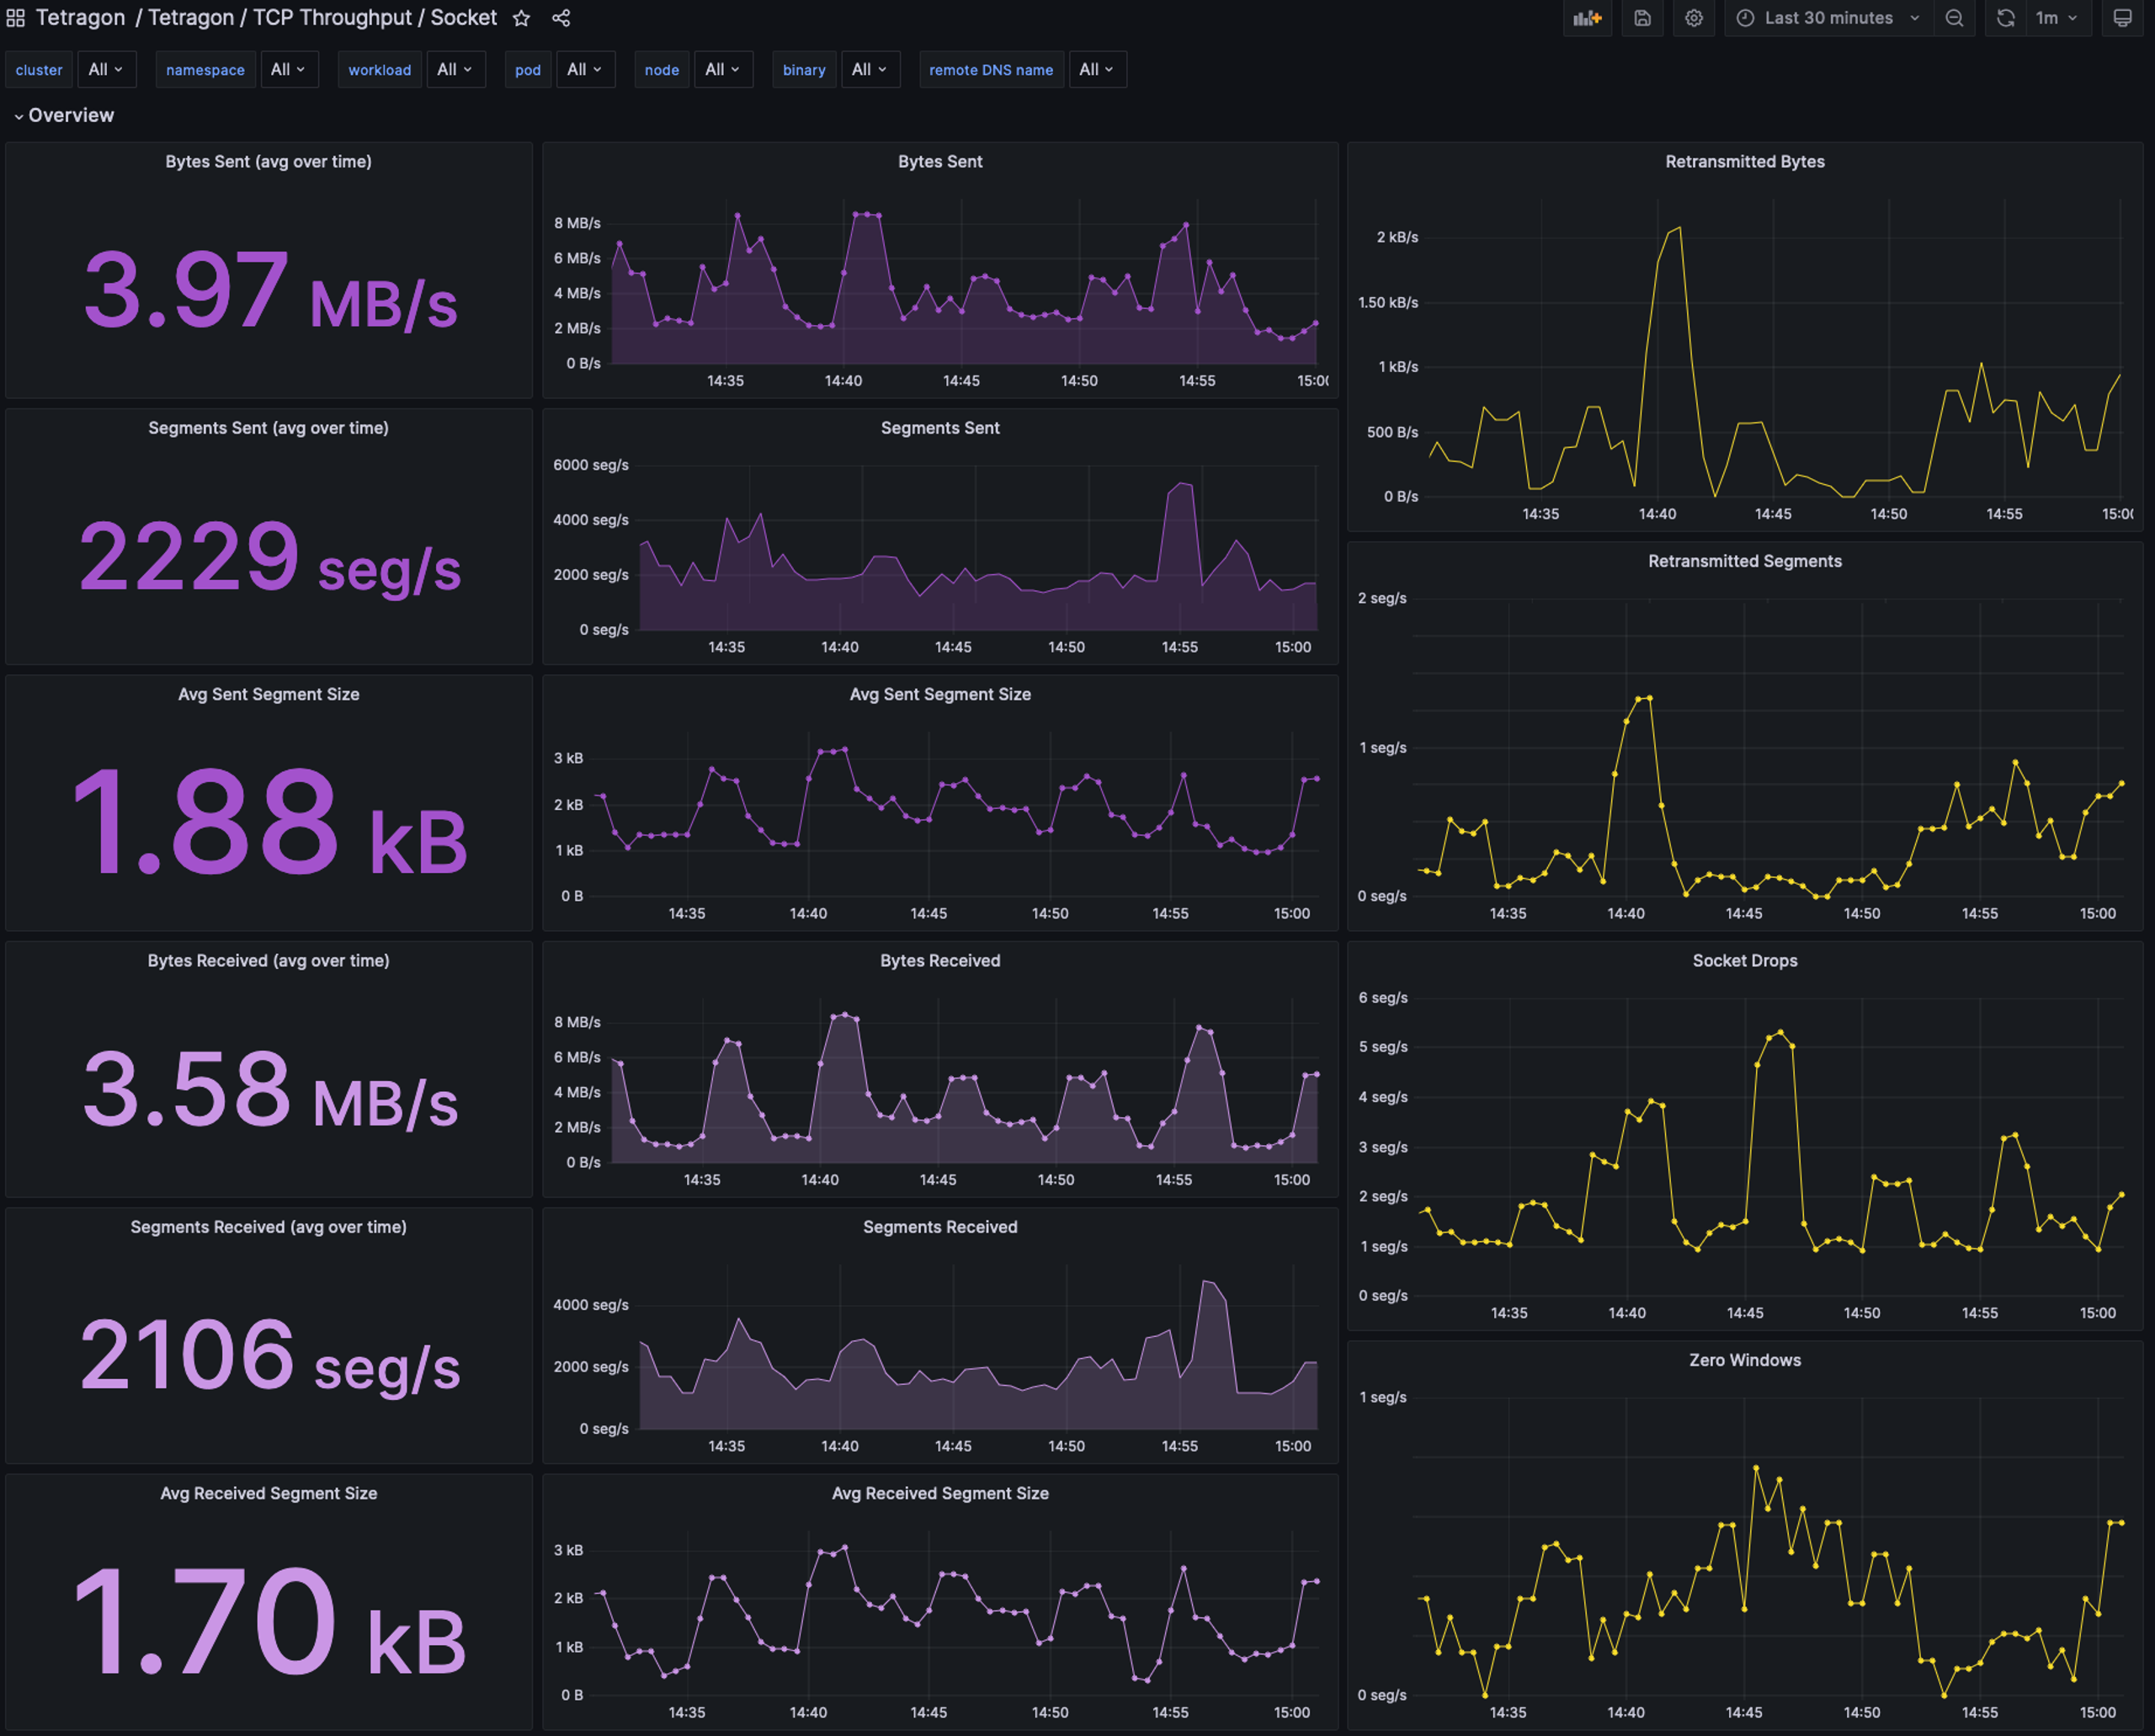Open the binary filter dropdown
This screenshot has width=2155, height=1736.
[x=869, y=70]
